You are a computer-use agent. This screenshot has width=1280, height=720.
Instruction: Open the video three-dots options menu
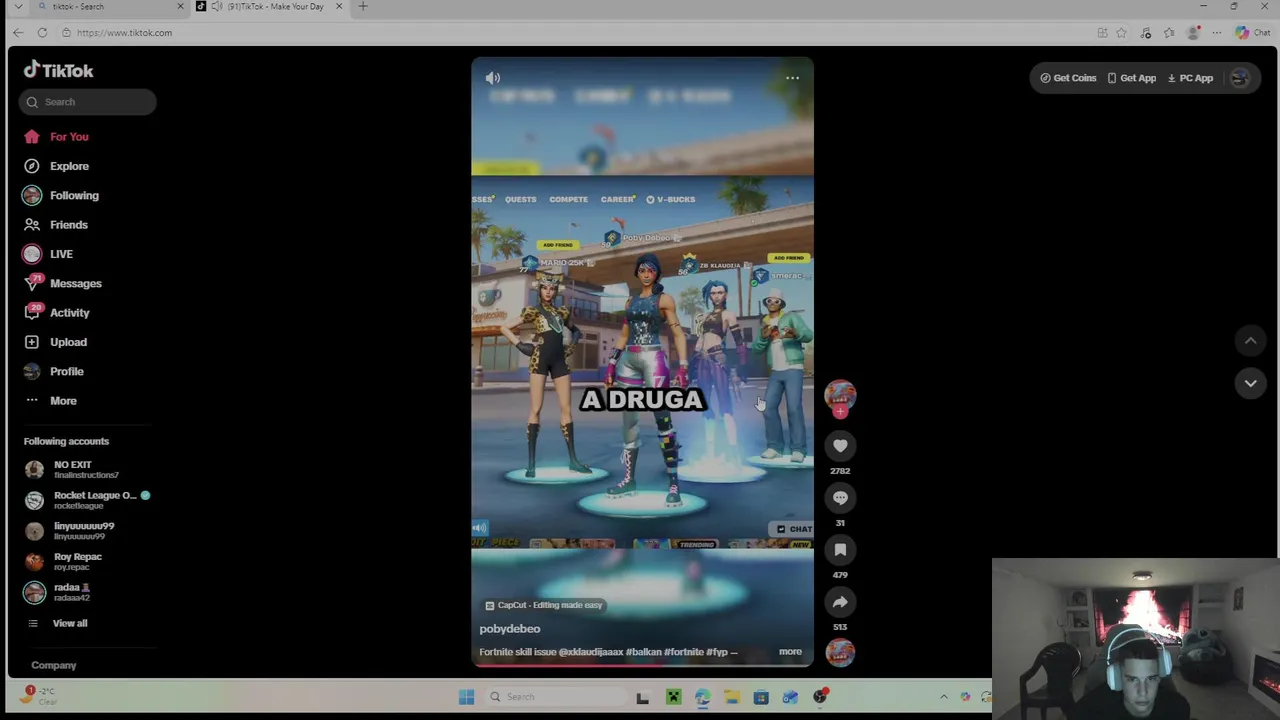point(792,78)
